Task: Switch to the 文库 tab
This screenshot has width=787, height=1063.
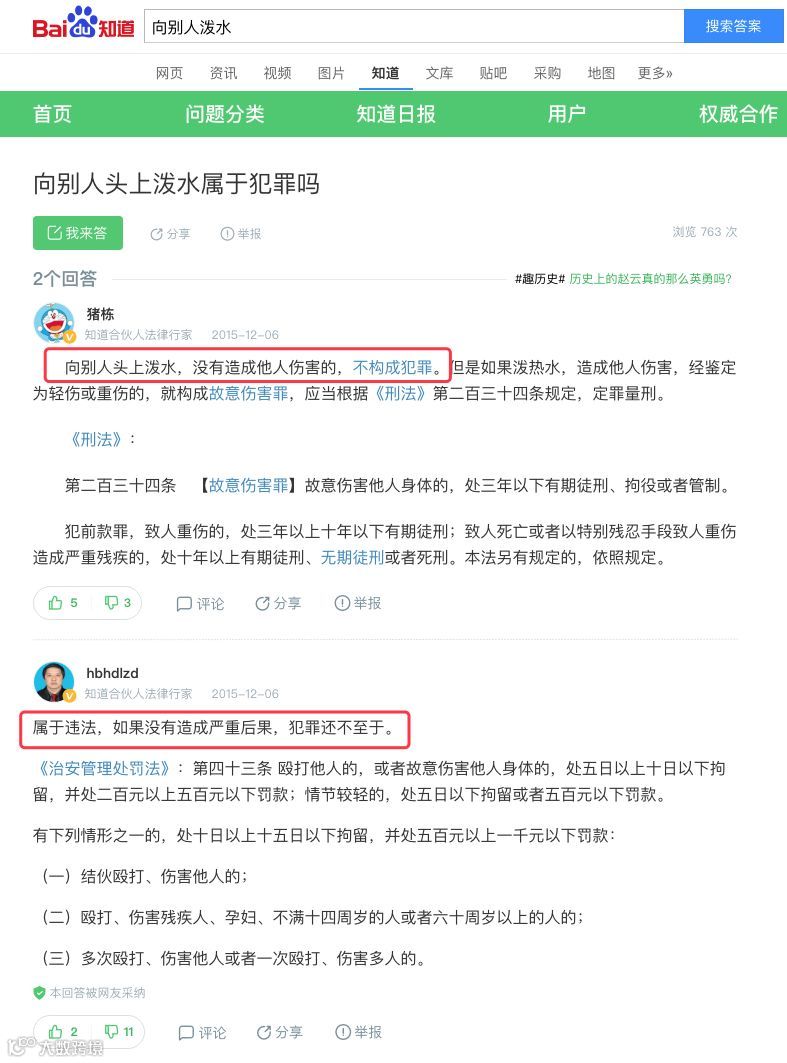Action: pos(439,73)
